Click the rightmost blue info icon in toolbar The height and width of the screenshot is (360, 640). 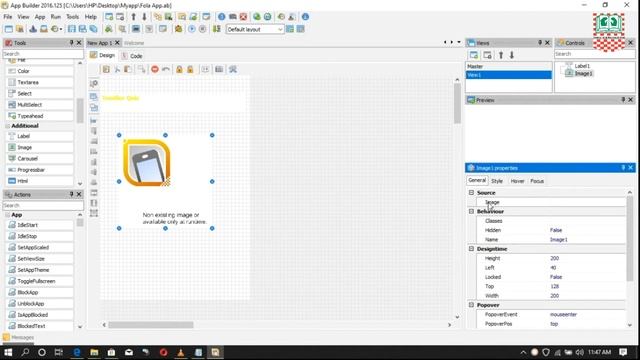tap(305, 17)
